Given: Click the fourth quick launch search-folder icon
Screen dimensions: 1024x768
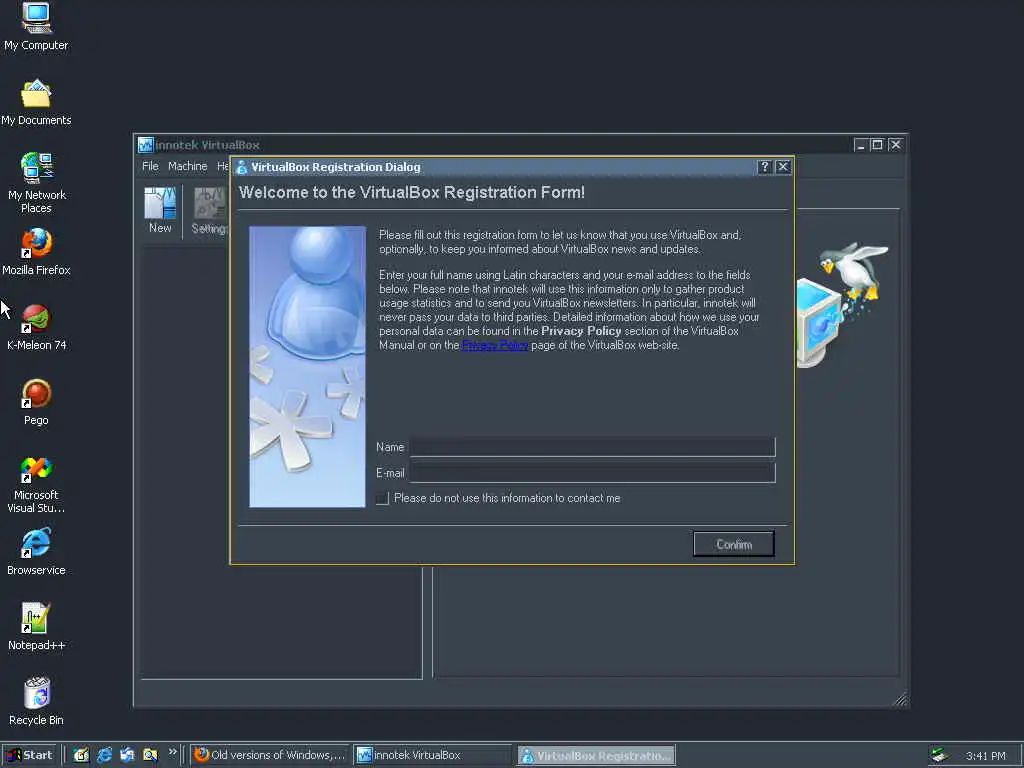Looking at the screenshot, I should (x=150, y=755).
